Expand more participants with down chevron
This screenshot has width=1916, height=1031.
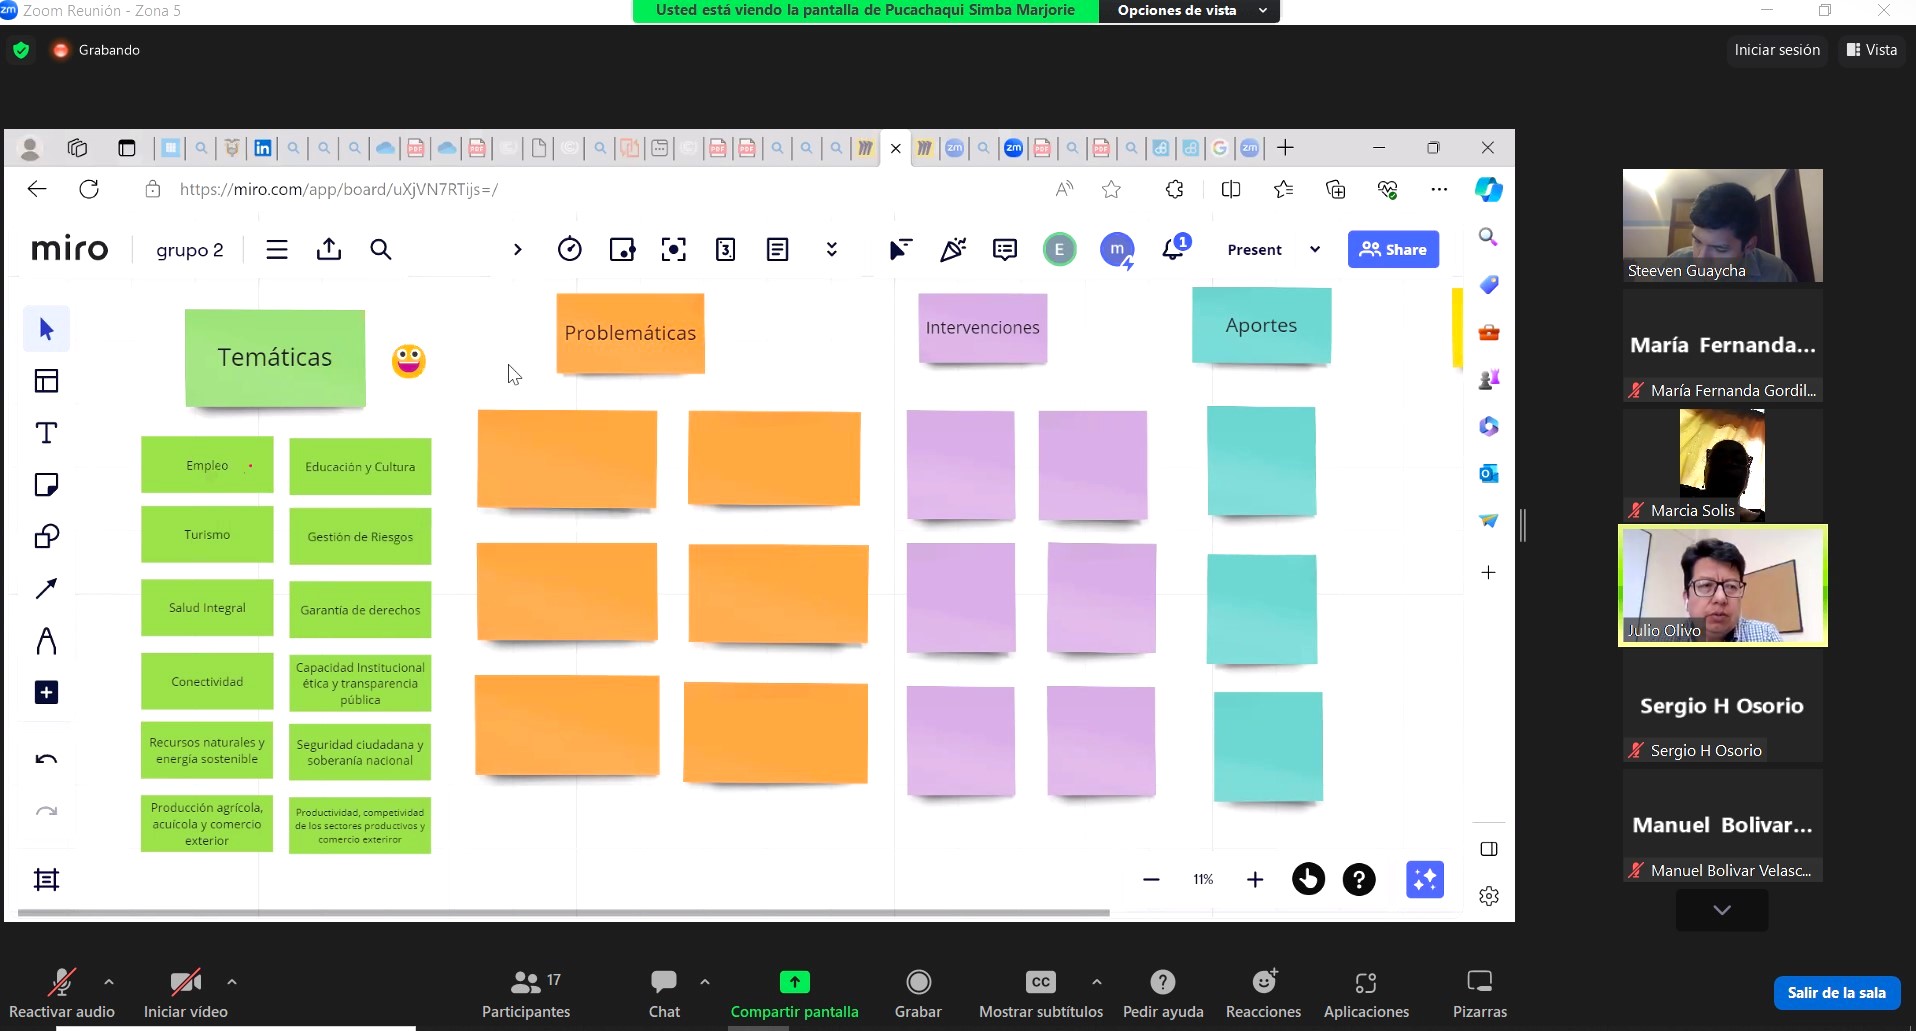tap(1721, 910)
